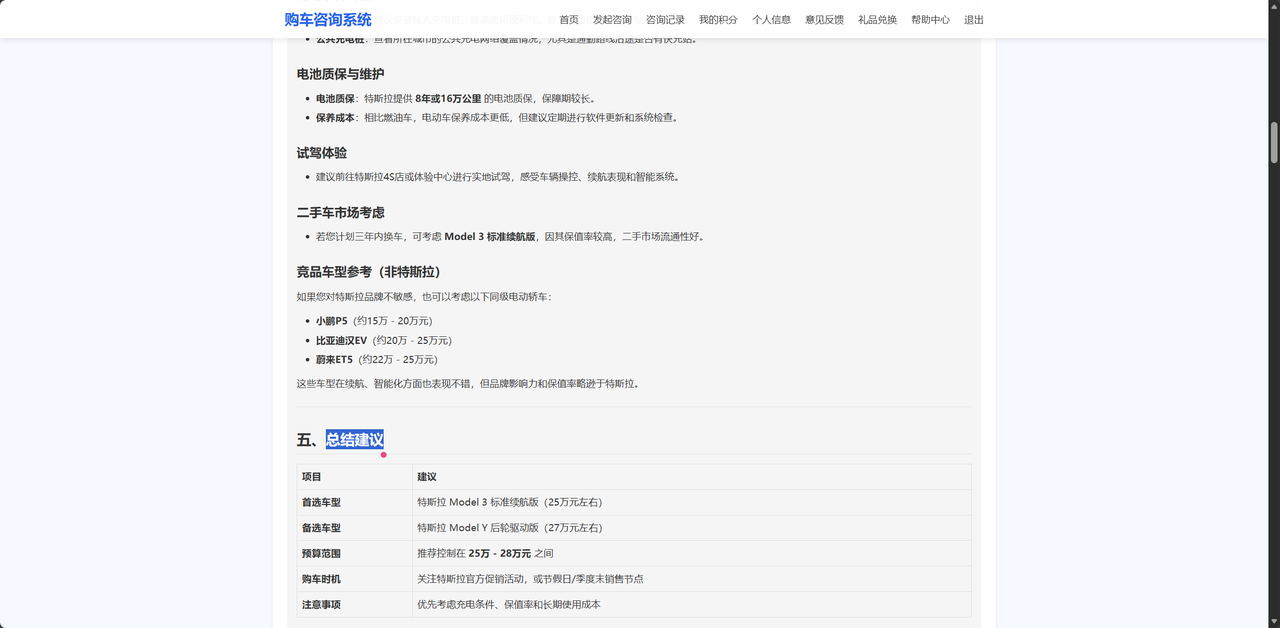Click the 项目 table header cell
This screenshot has width=1280, height=628.
coord(354,477)
